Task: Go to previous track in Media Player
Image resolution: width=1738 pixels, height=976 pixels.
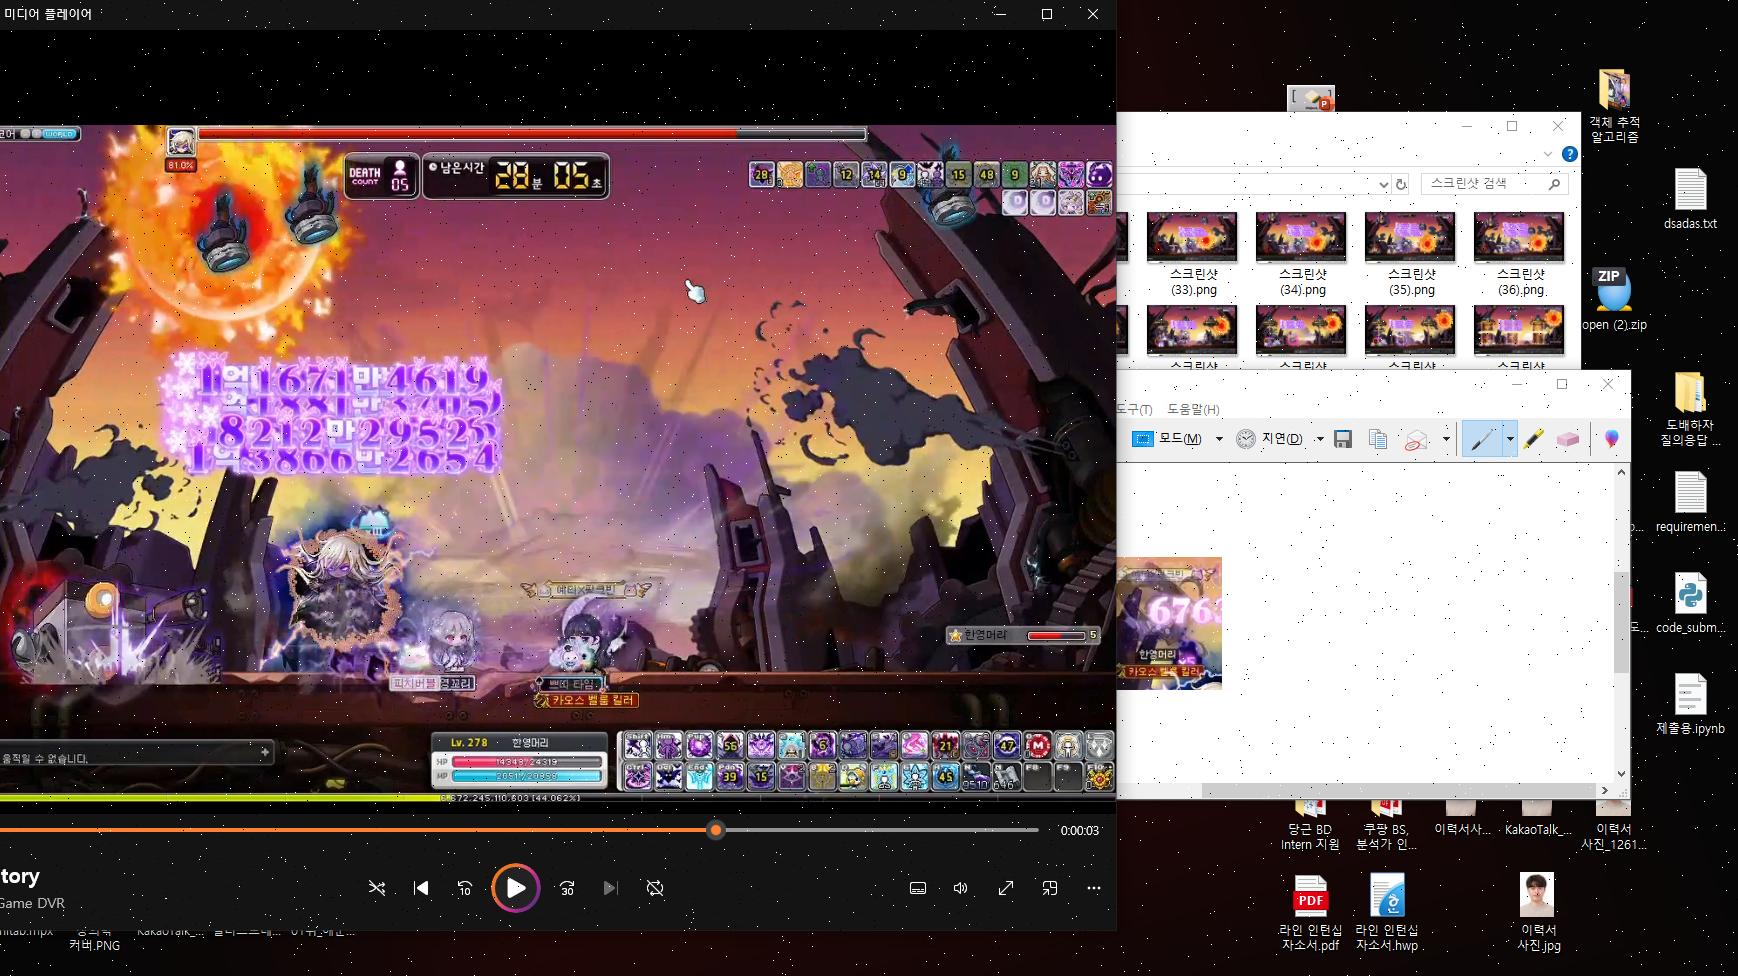Action: coord(421,888)
